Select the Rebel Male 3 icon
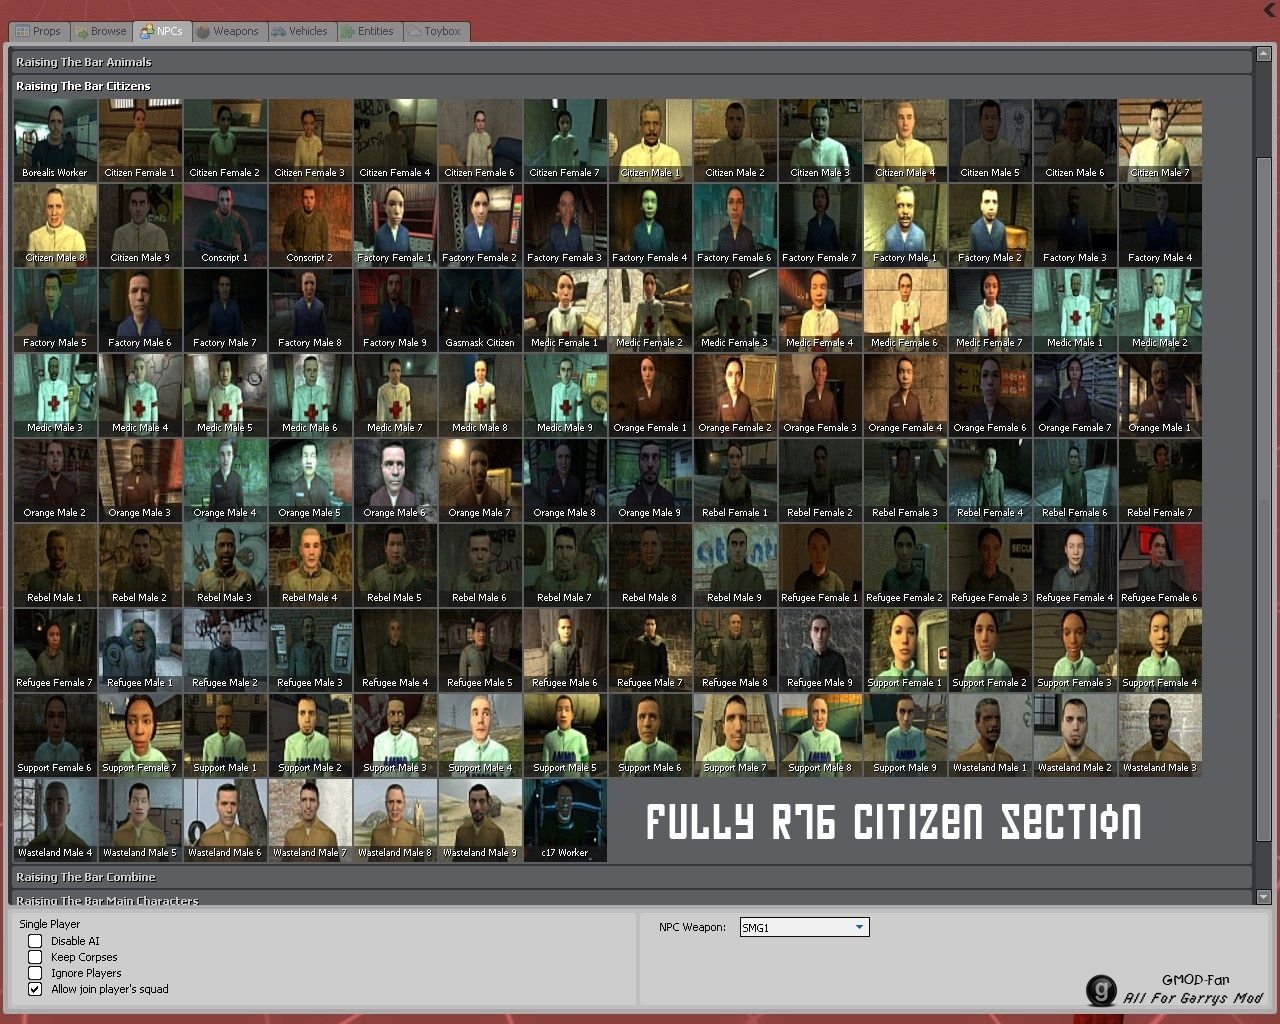Image resolution: width=1280 pixels, height=1024 pixels. tap(225, 565)
